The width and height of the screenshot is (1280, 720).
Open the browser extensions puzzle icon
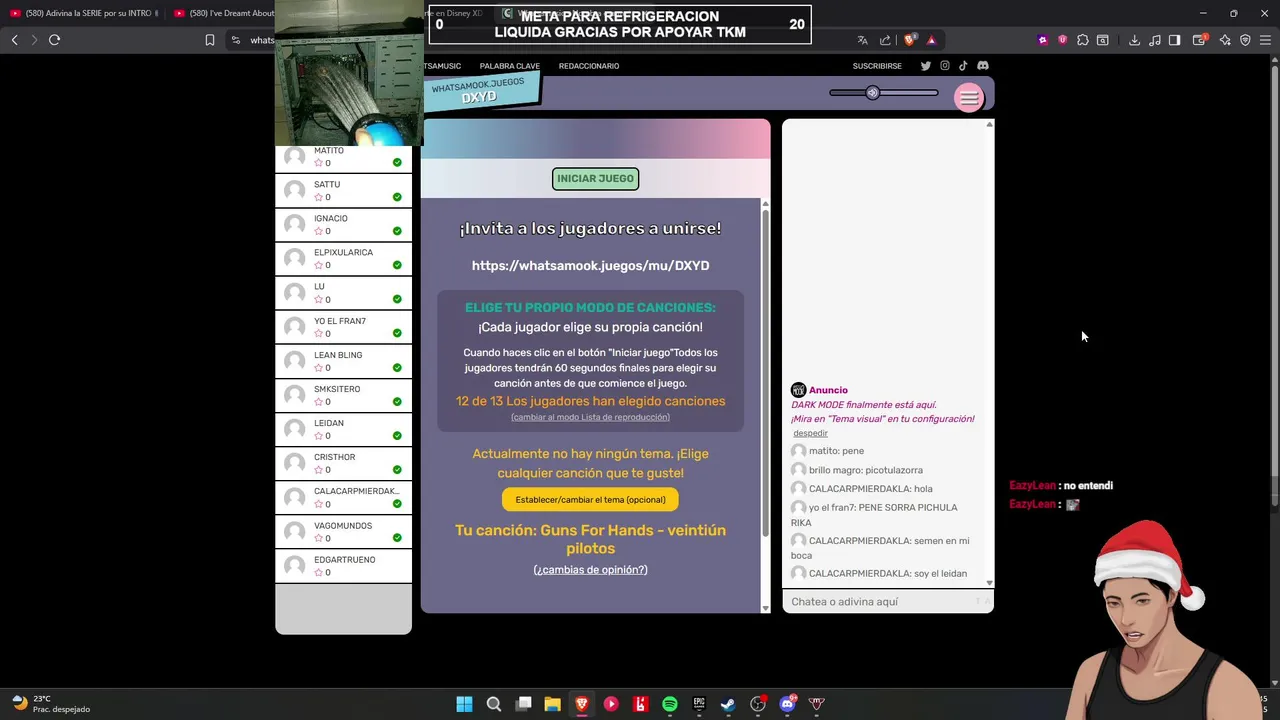[x=1083, y=40]
